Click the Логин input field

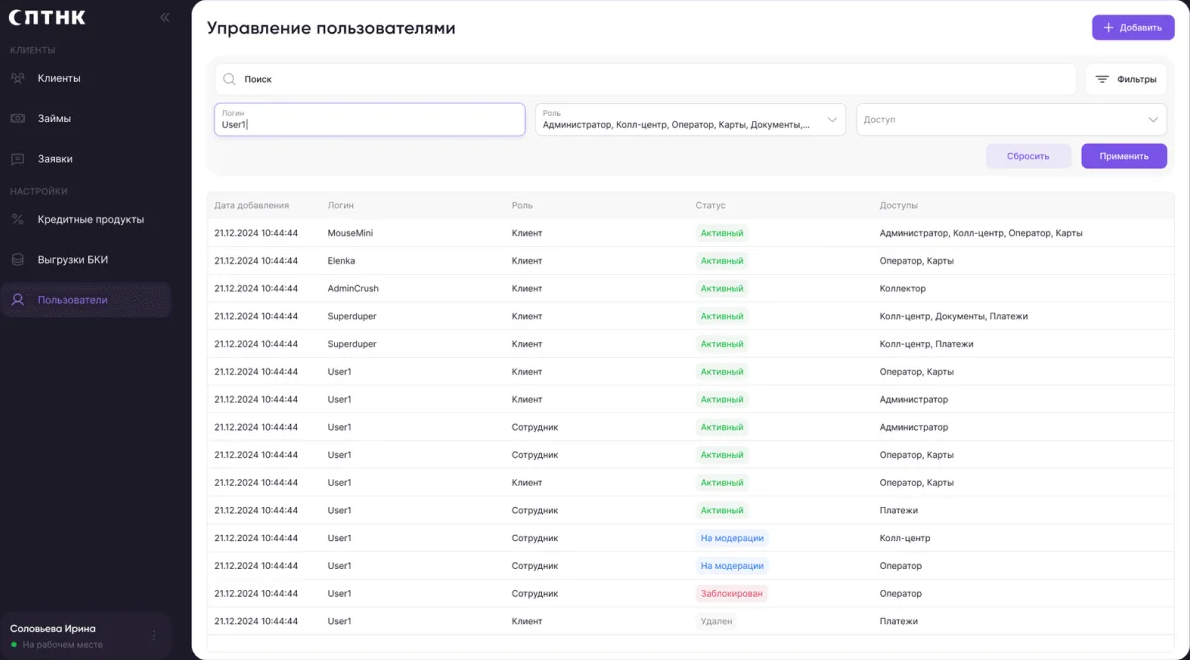(370, 120)
